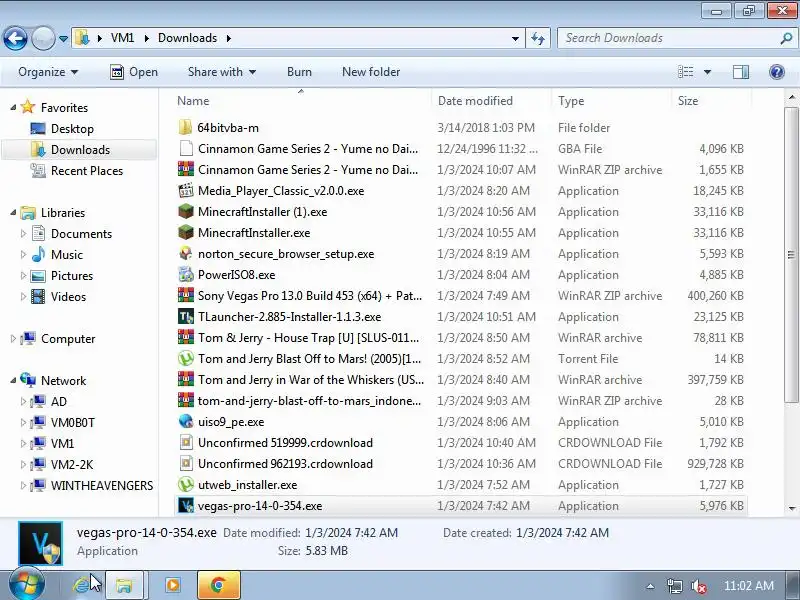Click the Tom and Jerry Blast Off torrent icon
The height and width of the screenshot is (600, 800).
coord(186,359)
